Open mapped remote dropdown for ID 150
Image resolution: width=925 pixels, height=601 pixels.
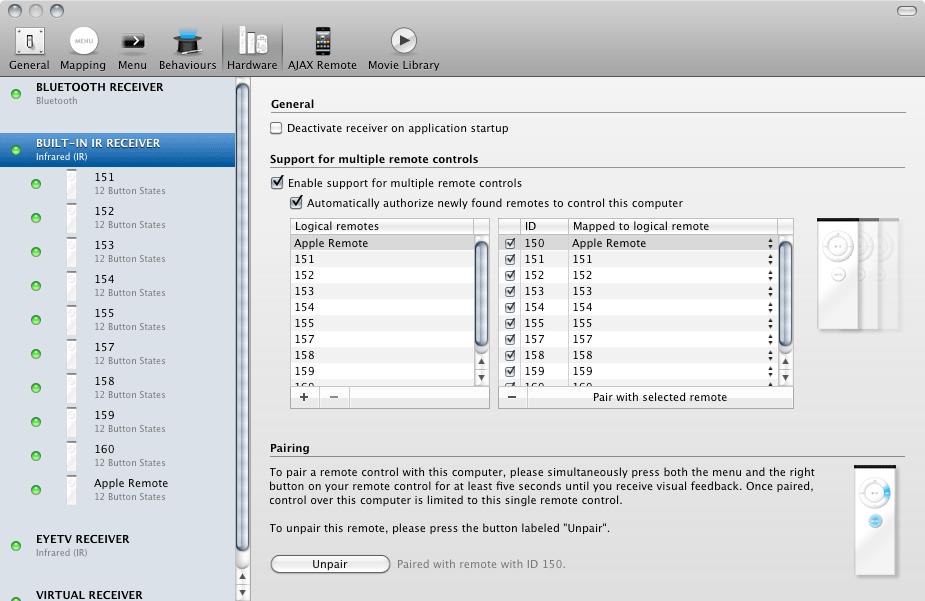[769, 244]
